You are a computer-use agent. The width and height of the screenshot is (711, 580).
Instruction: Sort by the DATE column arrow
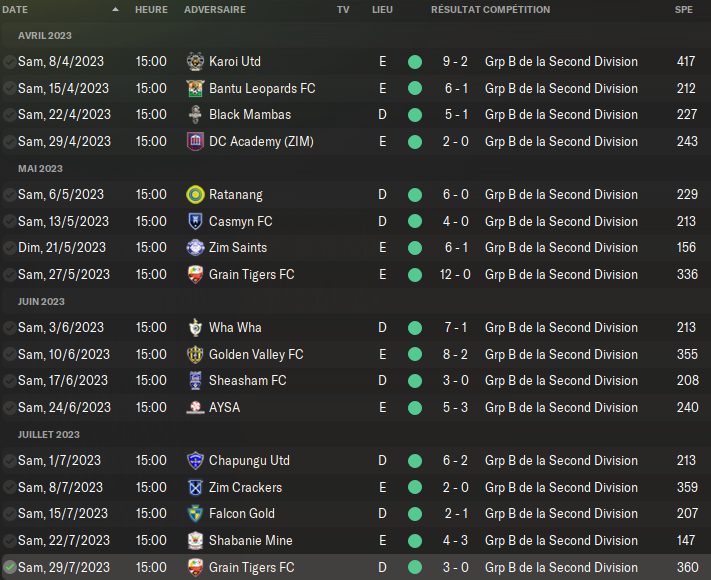click(x=116, y=10)
